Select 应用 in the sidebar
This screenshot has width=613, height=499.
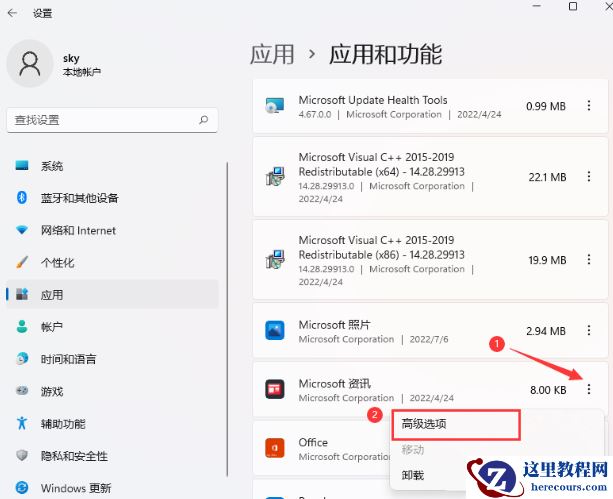pos(112,294)
